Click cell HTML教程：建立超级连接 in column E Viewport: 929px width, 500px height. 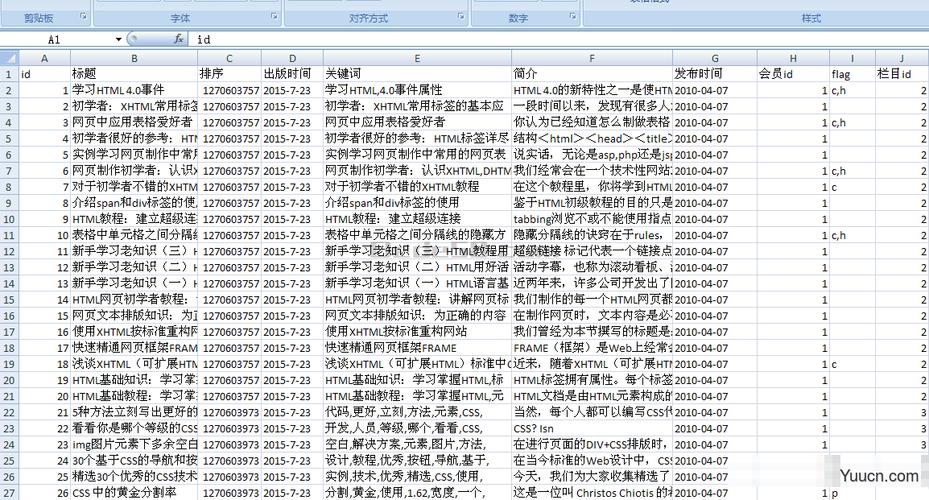click(417, 219)
